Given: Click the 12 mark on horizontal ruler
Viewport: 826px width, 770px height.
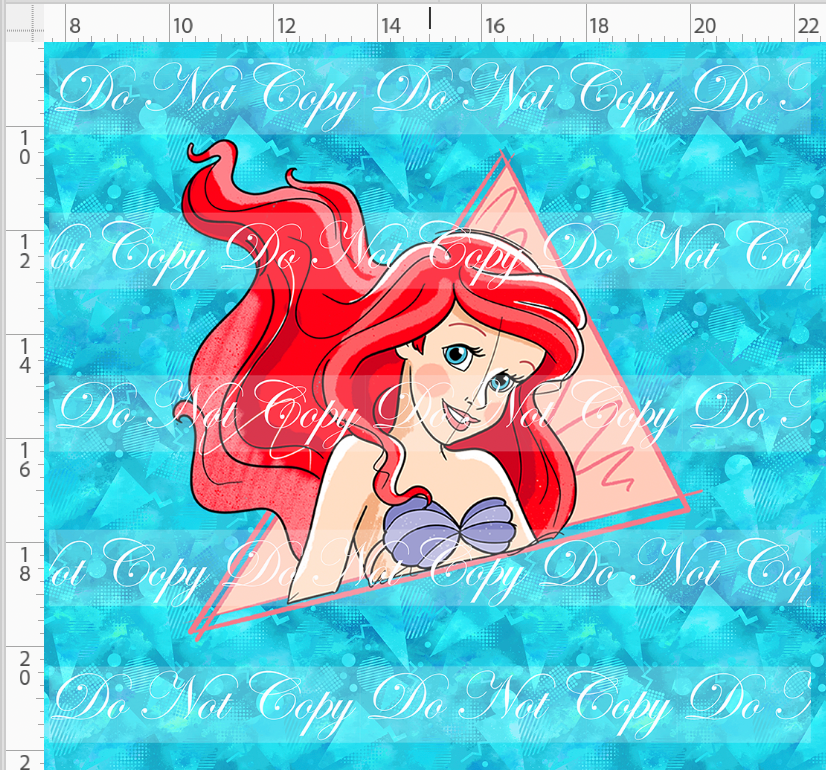Looking at the screenshot, I should 287,26.
